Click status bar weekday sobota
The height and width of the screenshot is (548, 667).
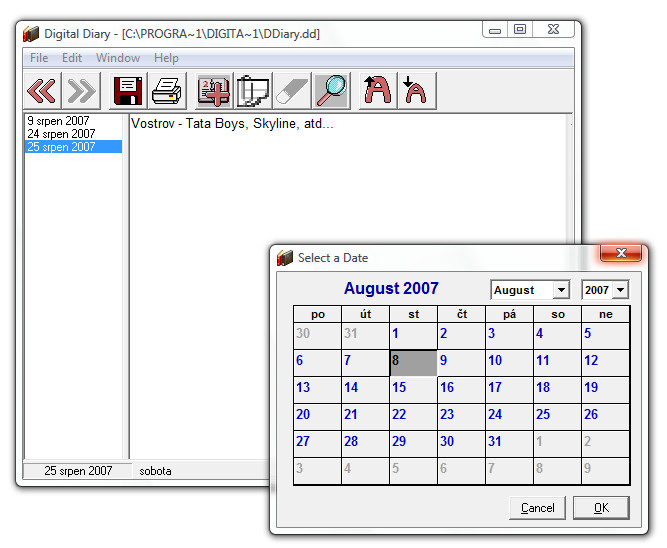(155, 471)
